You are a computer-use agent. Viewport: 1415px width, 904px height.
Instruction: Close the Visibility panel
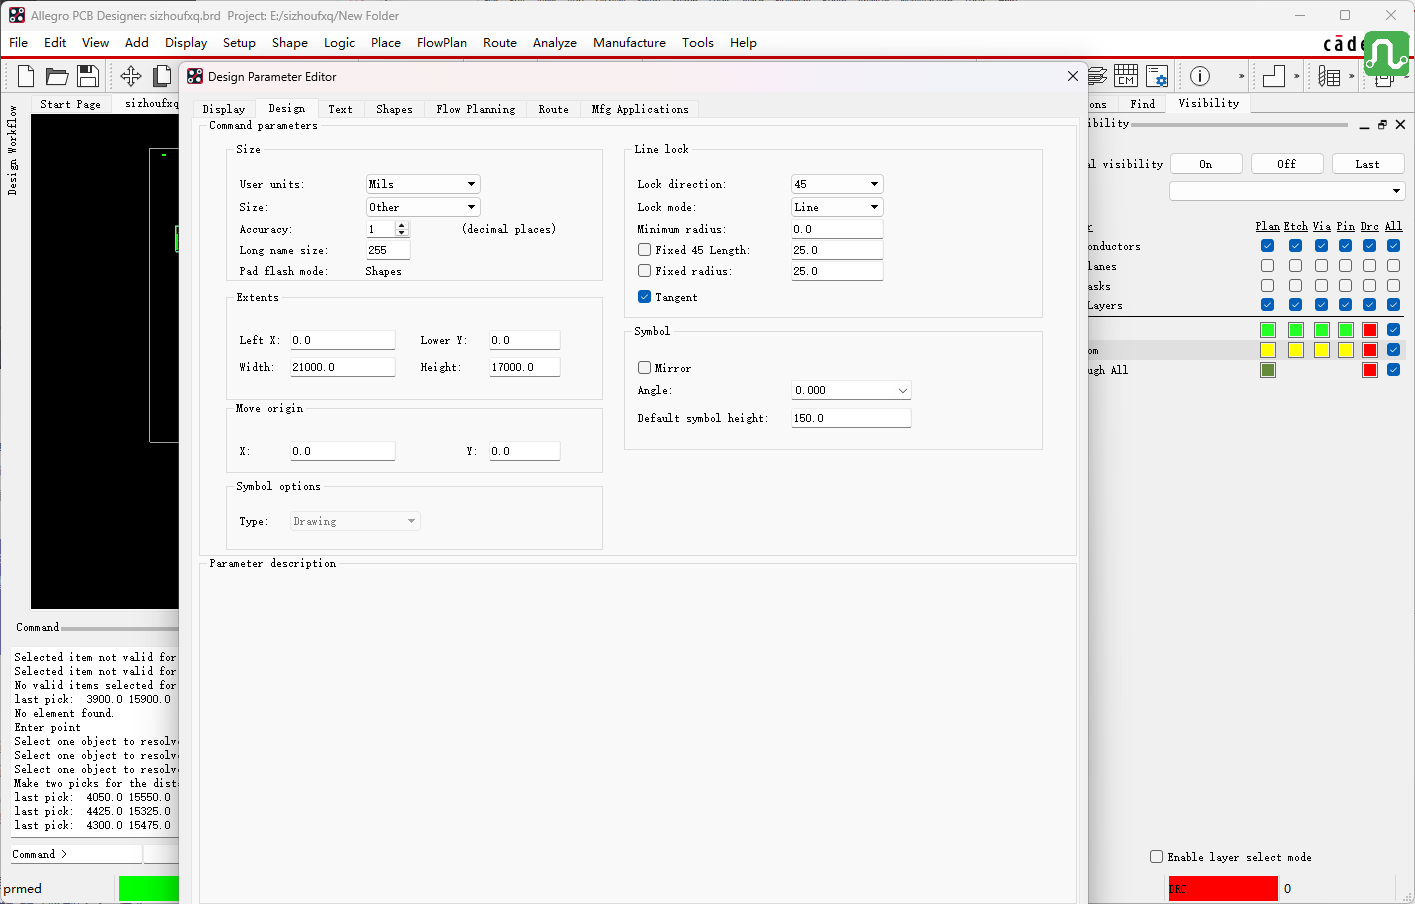pyautogui.click(x=1400, y=125)
